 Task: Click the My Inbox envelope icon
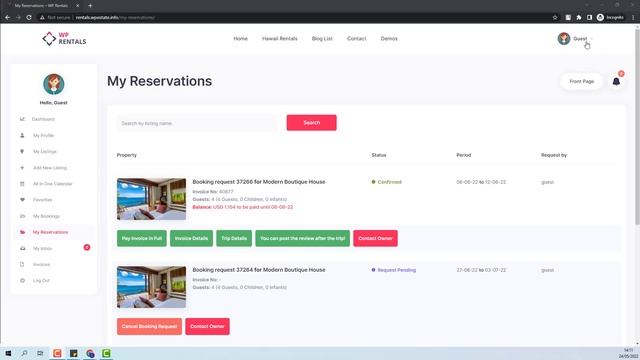pos(22,248)
